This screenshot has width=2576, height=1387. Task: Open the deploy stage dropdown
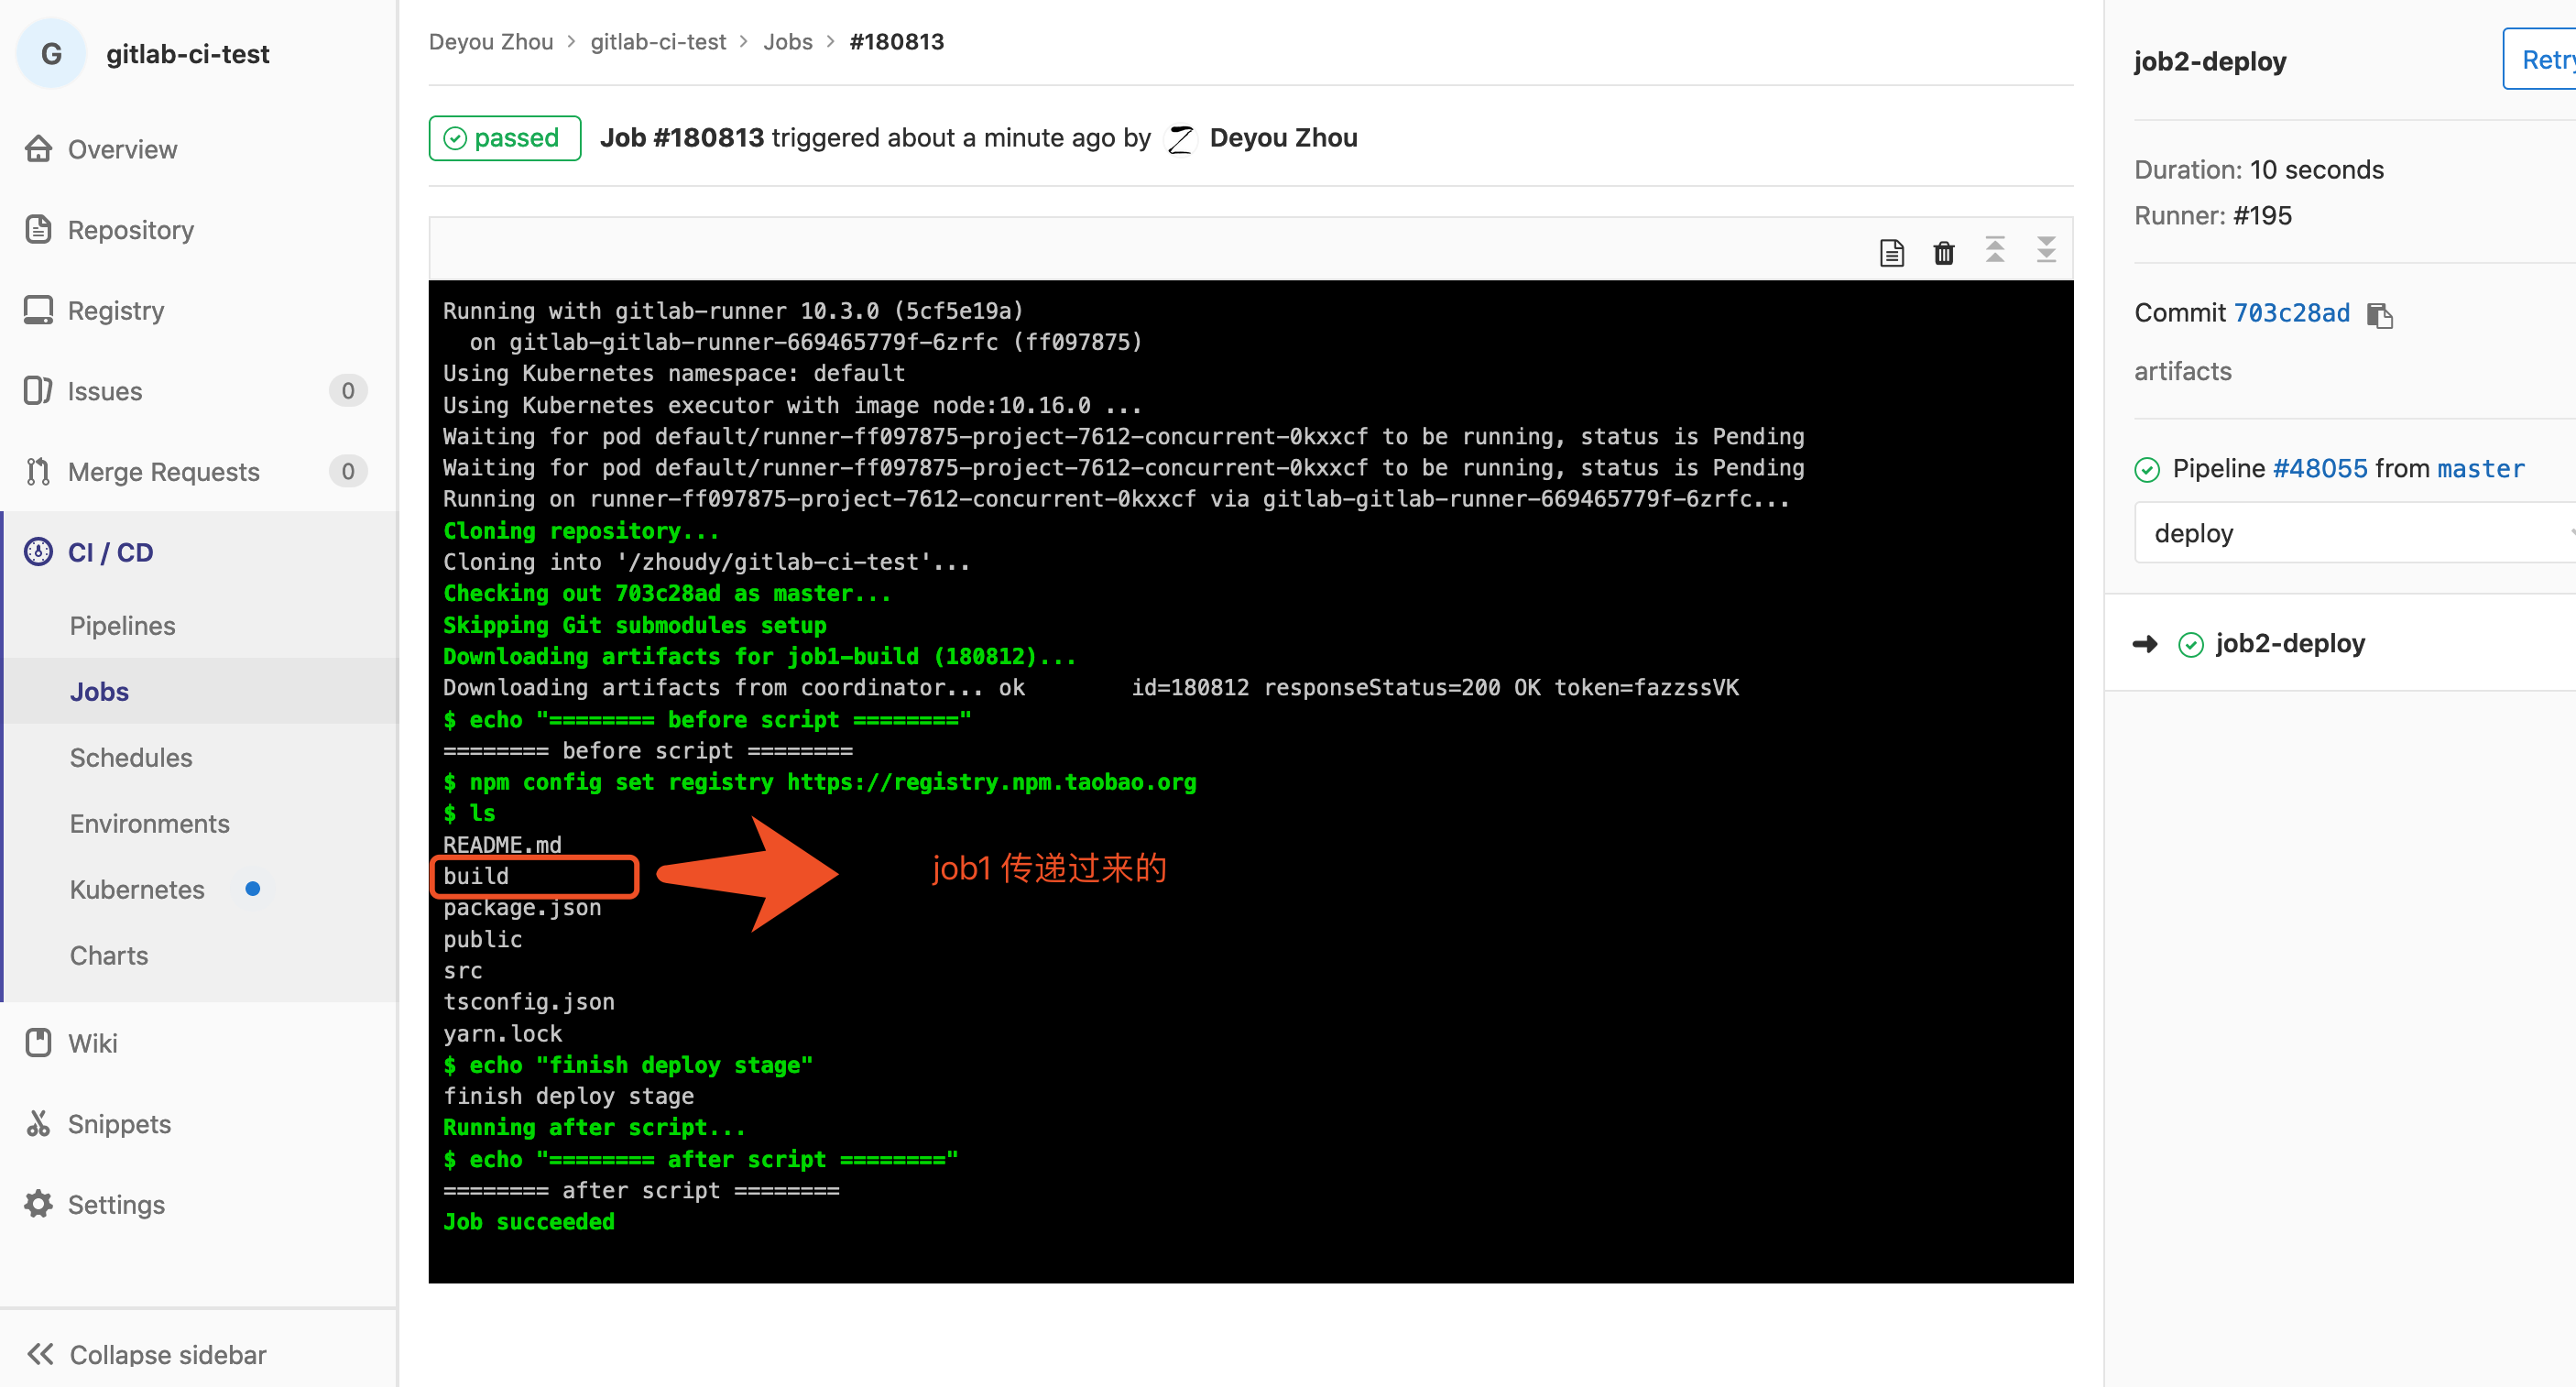[x=2350, y=533]
